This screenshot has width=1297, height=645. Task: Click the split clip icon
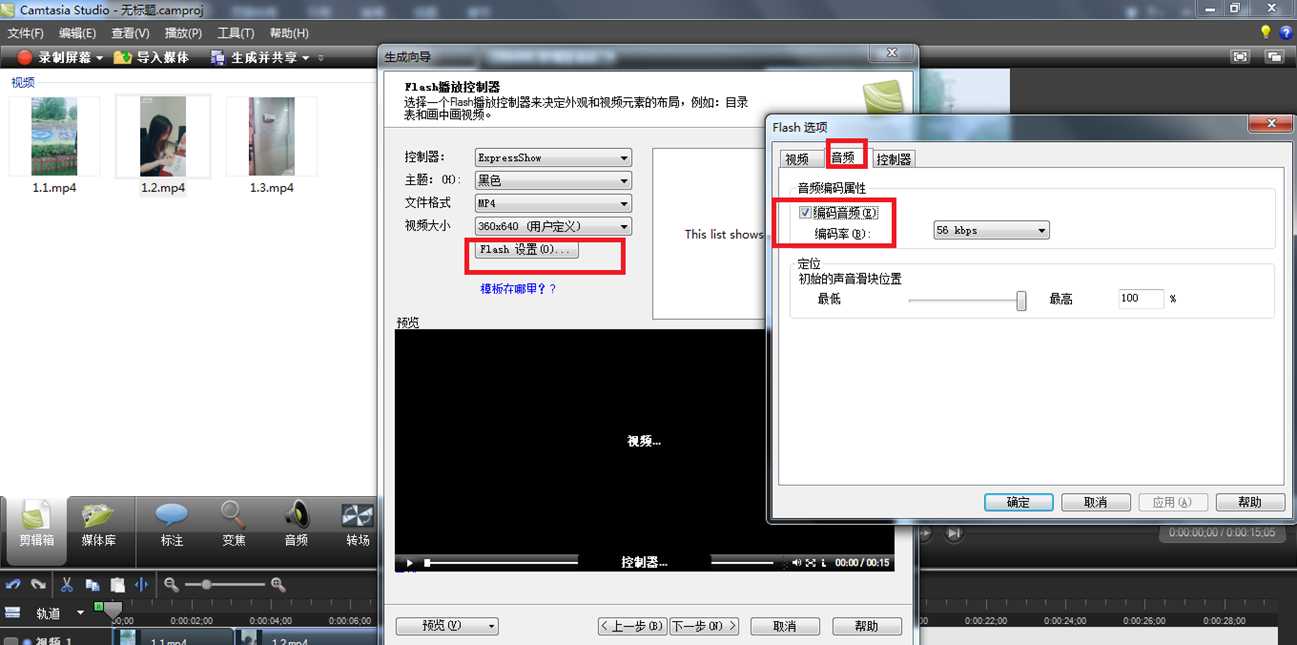tap(141, 585)
